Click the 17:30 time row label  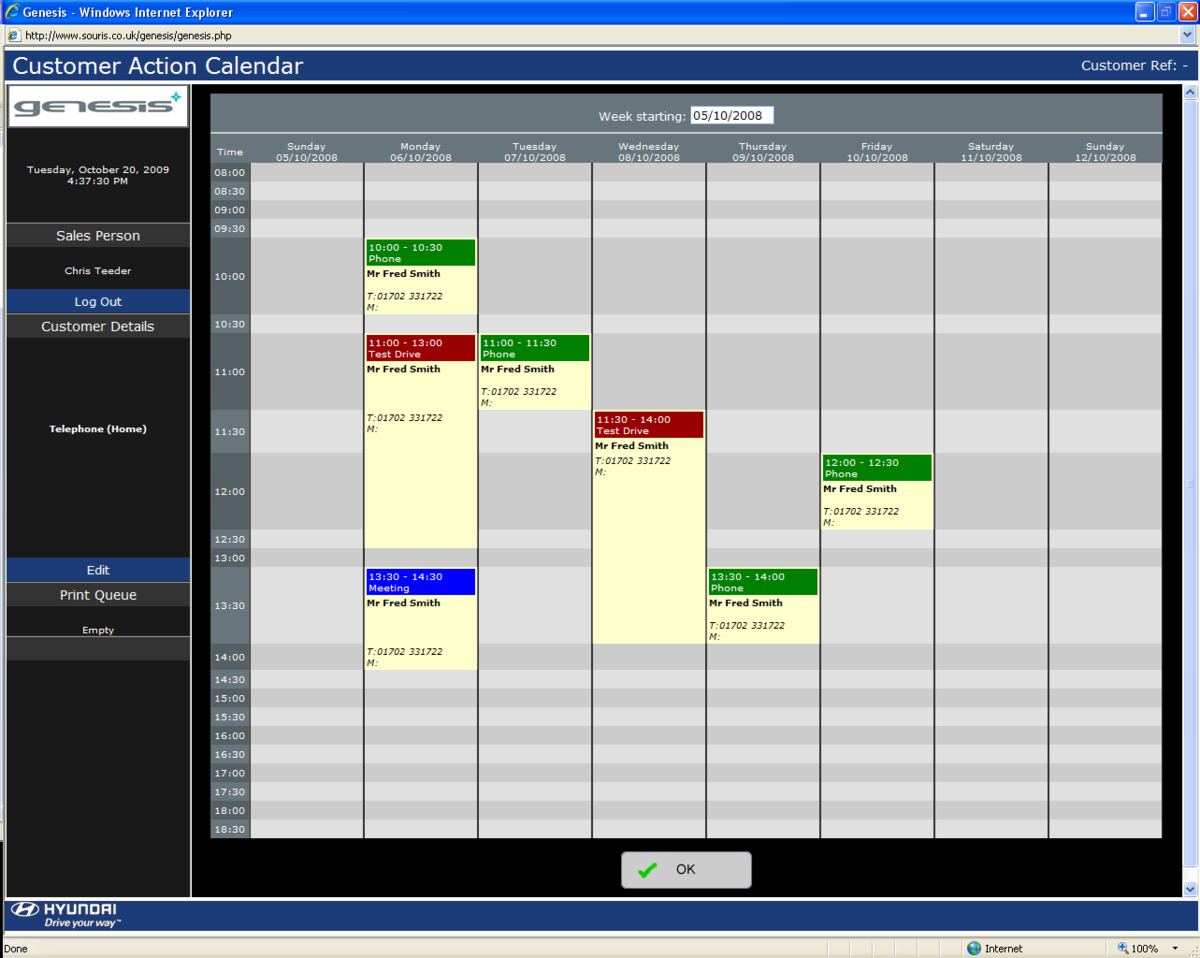[x=230, y=792]
